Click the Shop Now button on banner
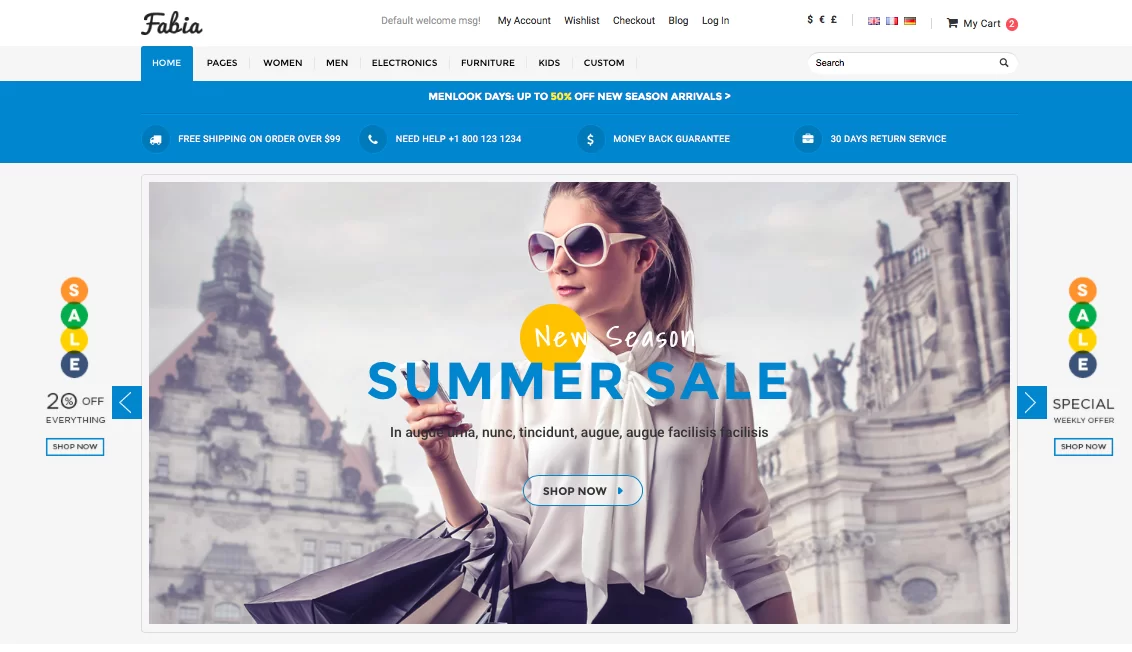Image resolution: width=1132 pixels, height=652 pixels. coord(583,490)
